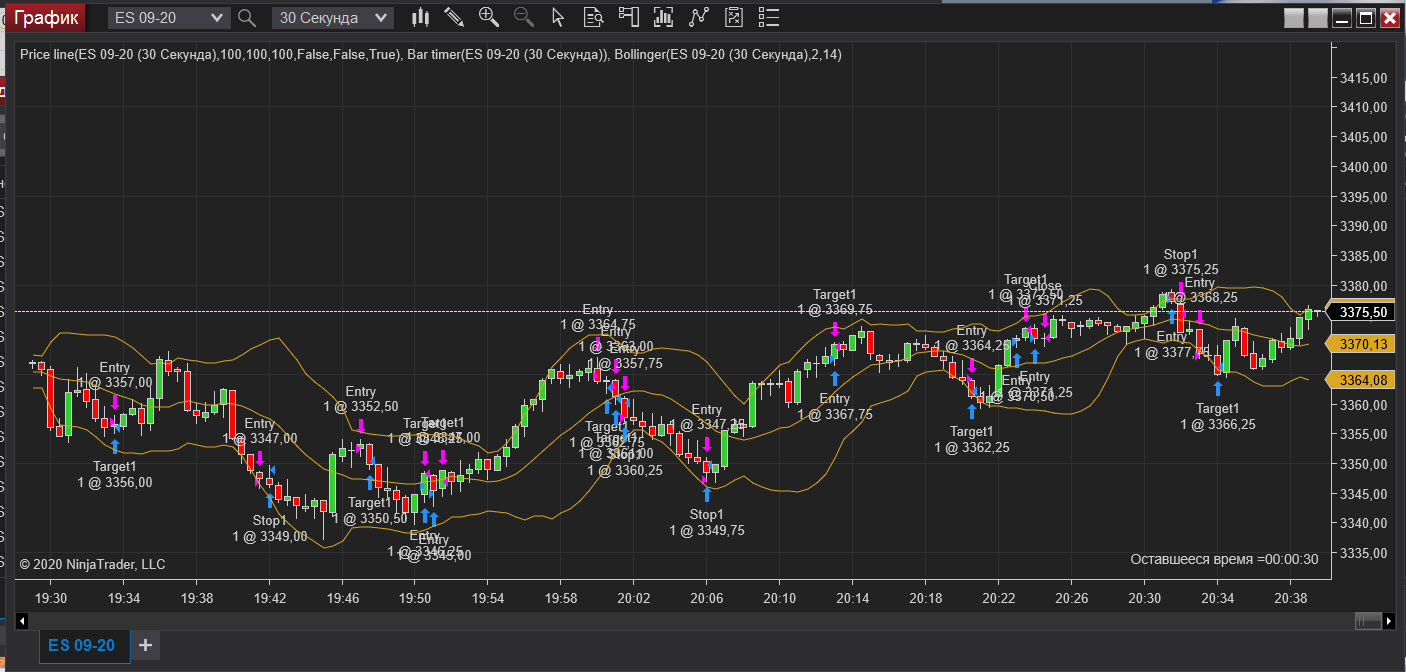Open the strategy performance sheet icon
This screenshot has height=672, width=1406.
(733, 17)
